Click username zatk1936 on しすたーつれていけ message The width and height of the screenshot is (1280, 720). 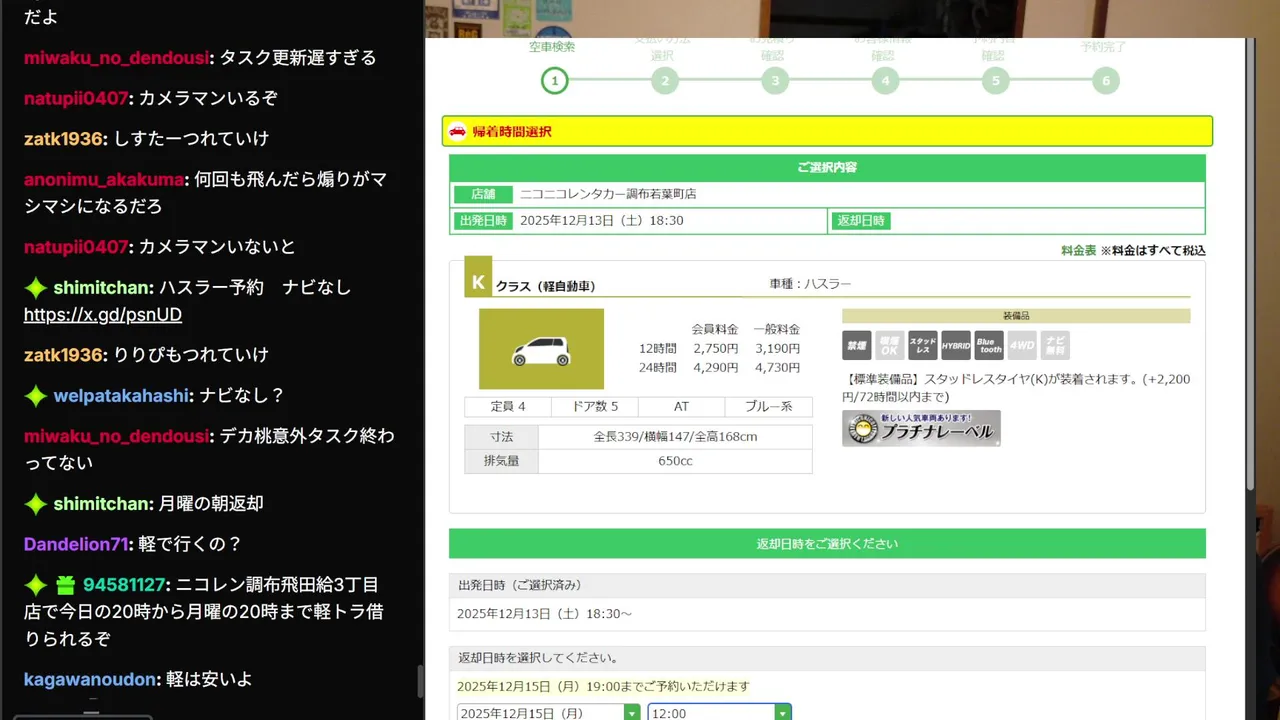[64, 138]
